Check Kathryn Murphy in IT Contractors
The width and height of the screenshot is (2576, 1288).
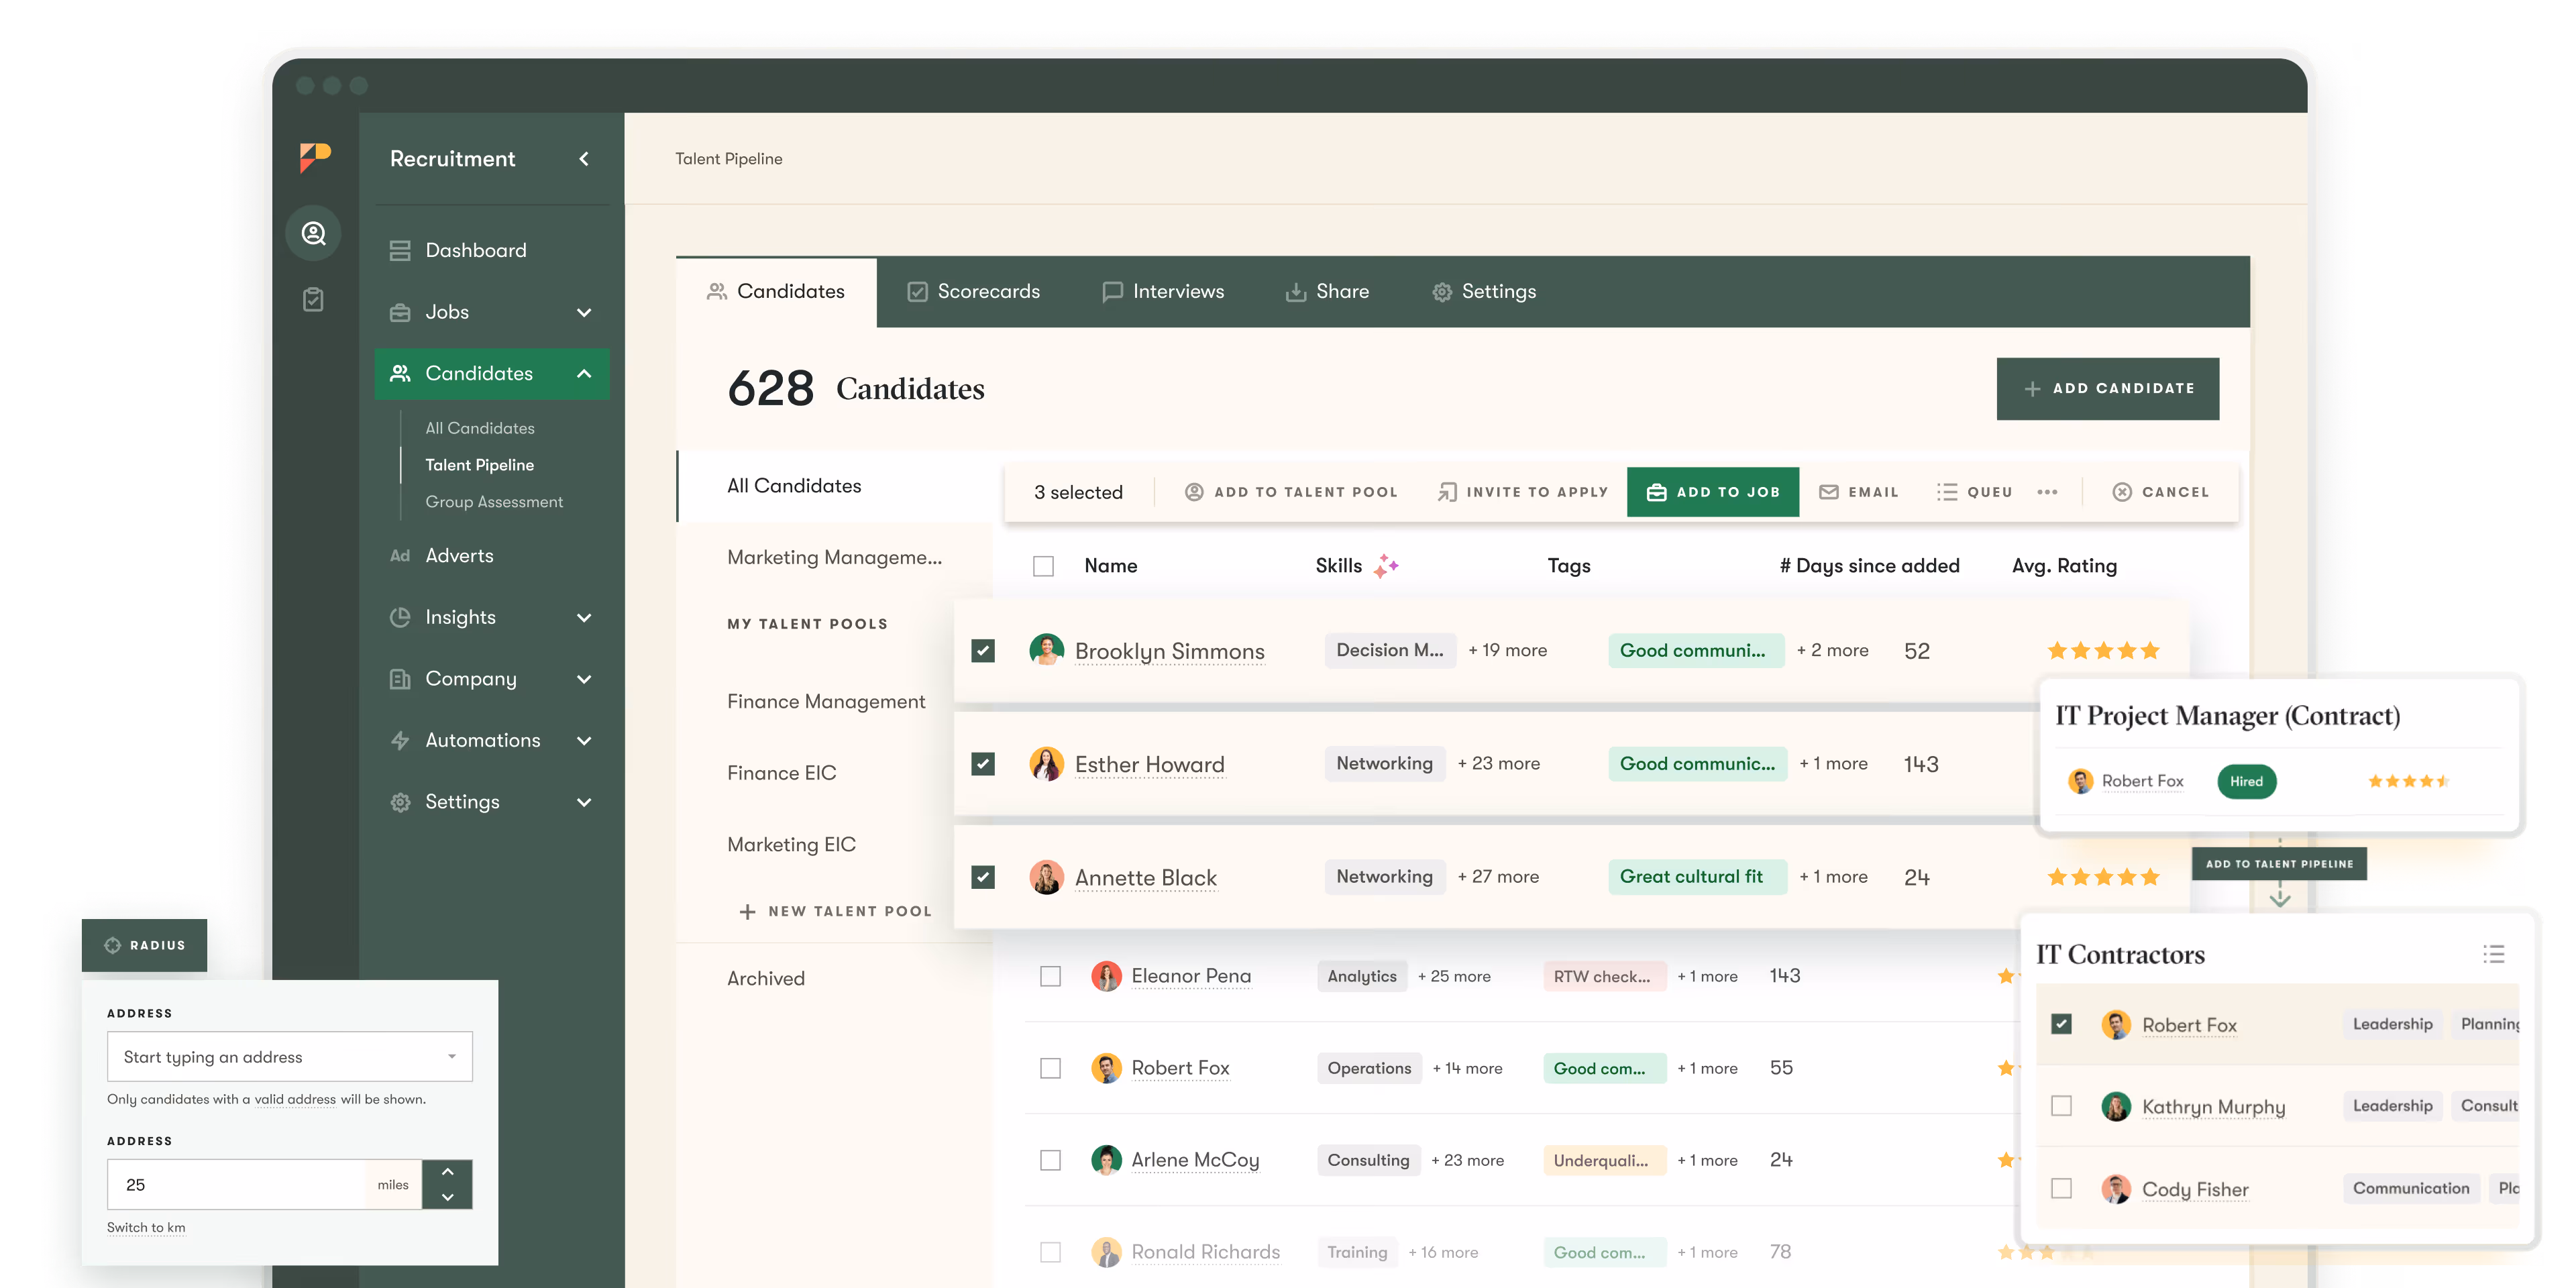coord(2061,1106)
